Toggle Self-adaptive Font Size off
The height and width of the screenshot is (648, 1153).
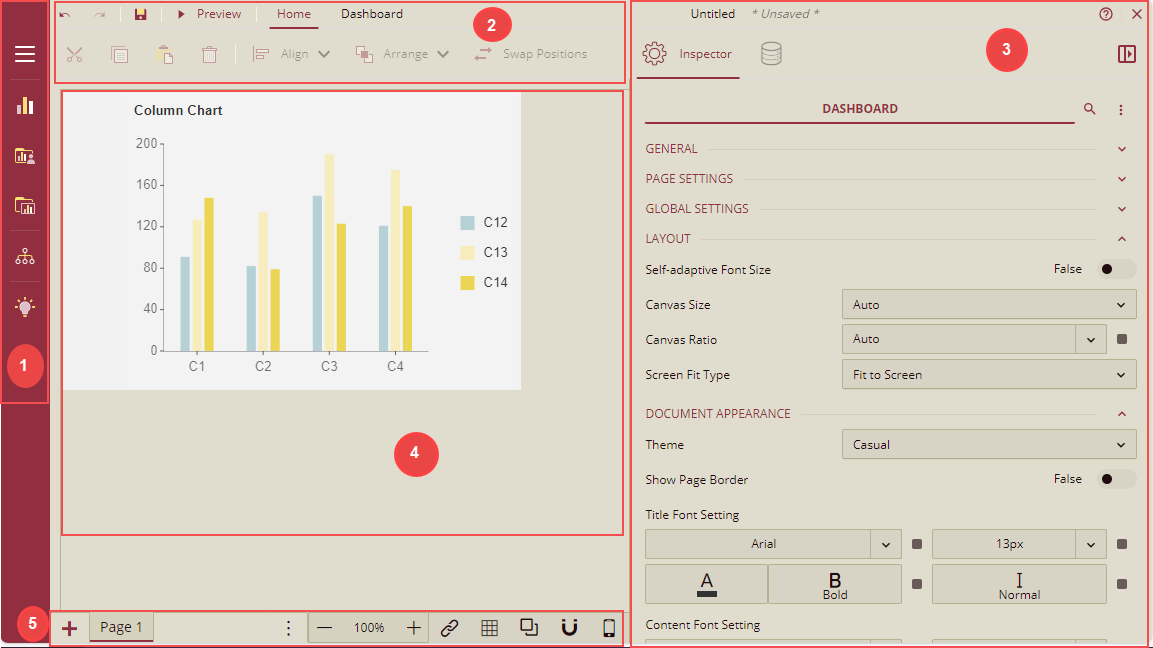point(1117,268)
